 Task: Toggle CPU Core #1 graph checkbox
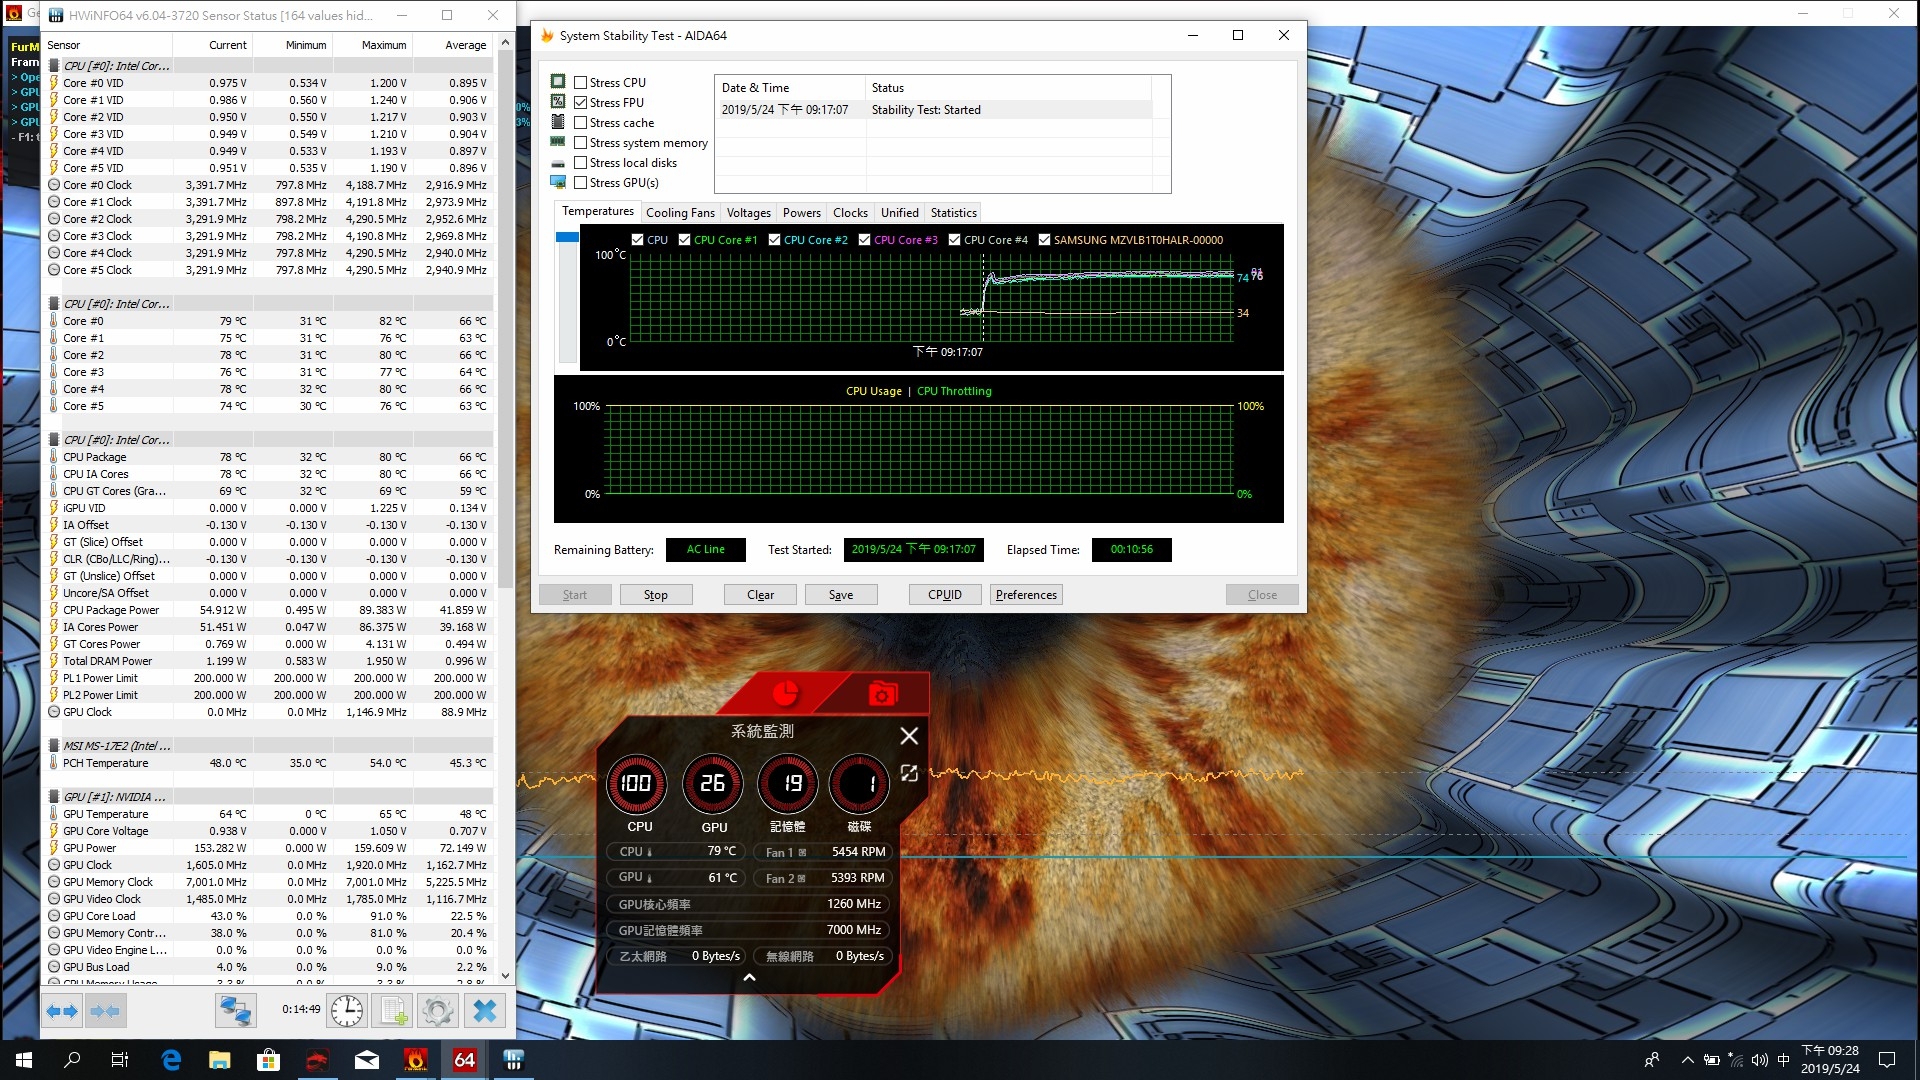(x=684, y=240)
